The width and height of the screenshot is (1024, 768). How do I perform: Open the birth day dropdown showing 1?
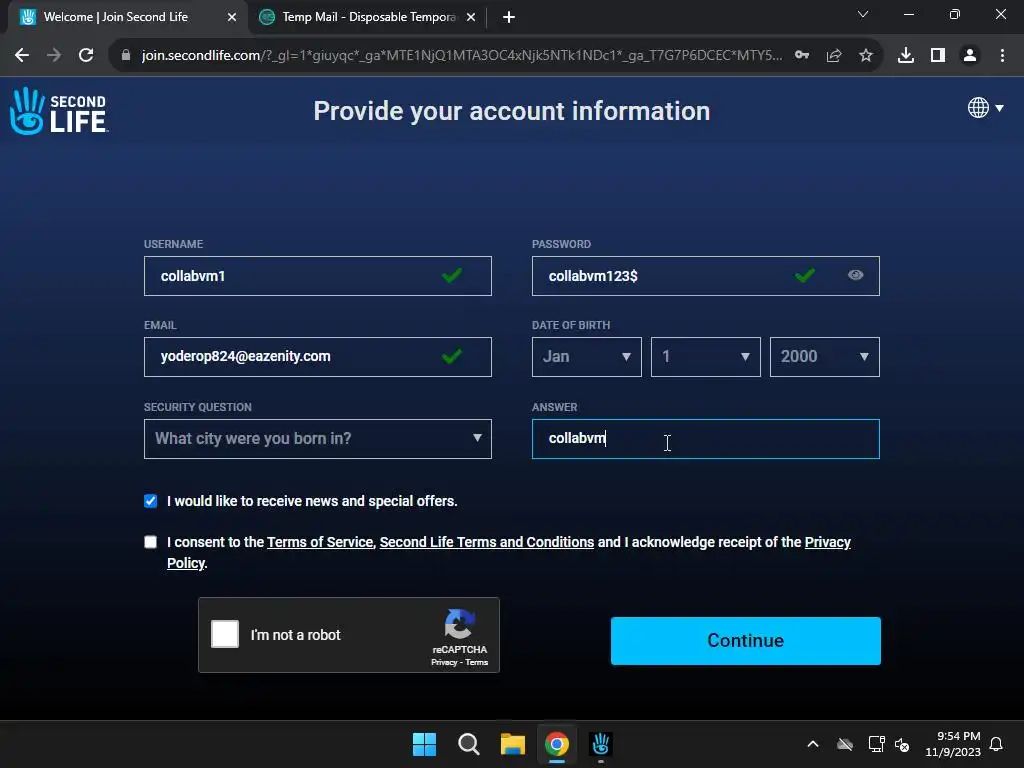[x=705, y=357]
